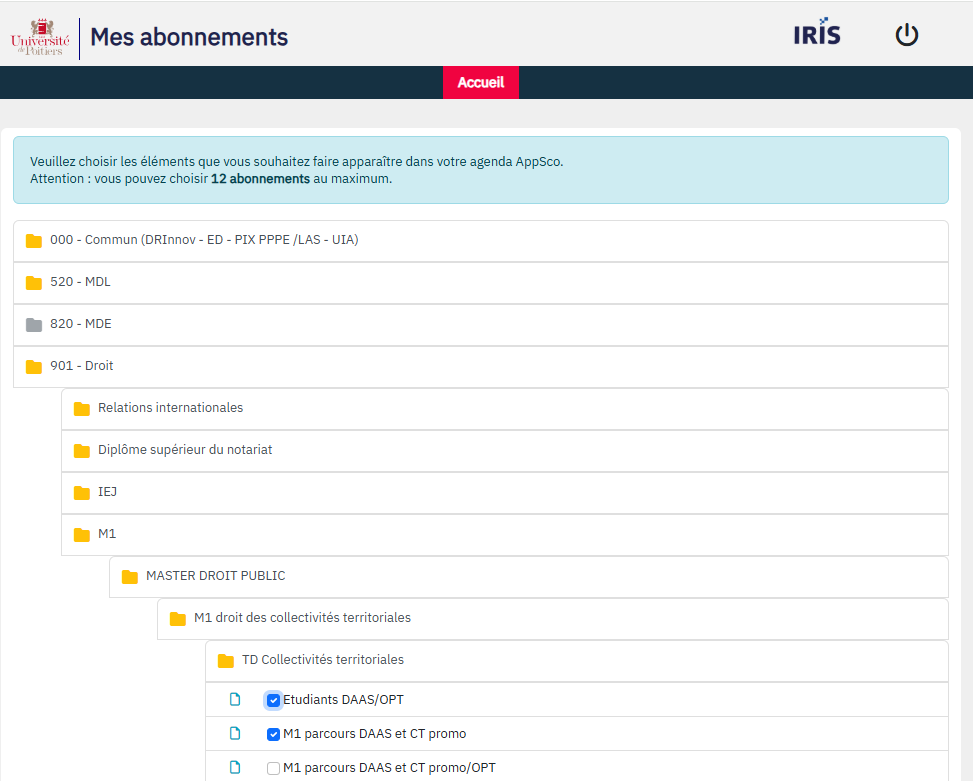Expand the 000 - Commun folder
This screenshot has height=781, width=973.
click(x=204, y=240)
